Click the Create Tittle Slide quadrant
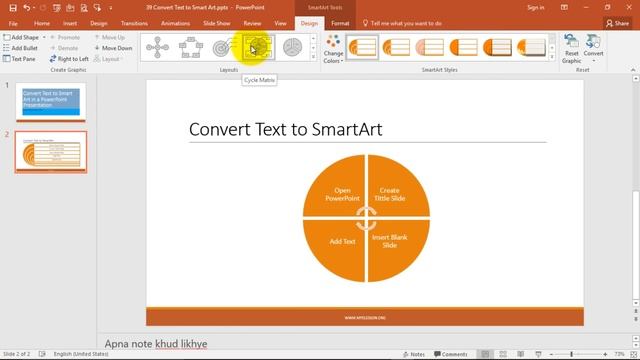The width and height of the screenshot is (640, 360). tap(398, 186)
